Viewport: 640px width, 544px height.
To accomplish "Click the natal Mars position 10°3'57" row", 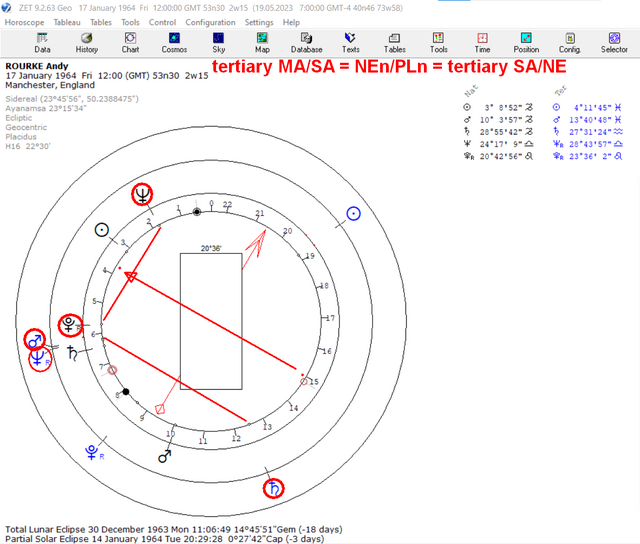I will click(498, 120).
